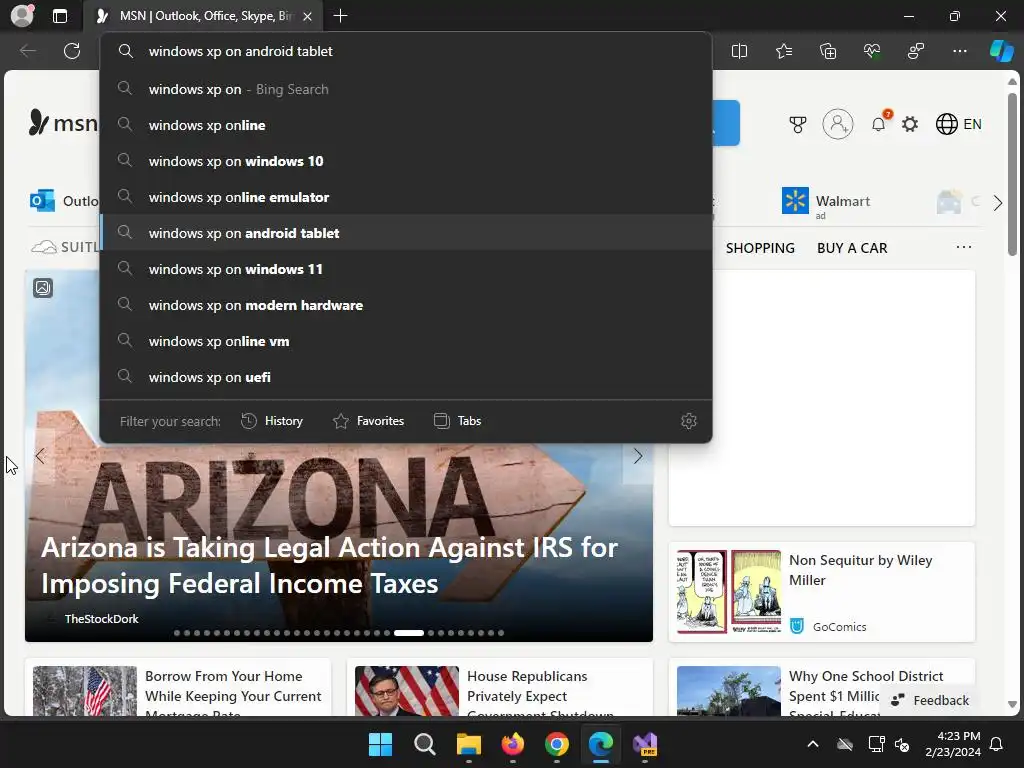Open Visual Studio Preview from taskbar

(645, 744)
